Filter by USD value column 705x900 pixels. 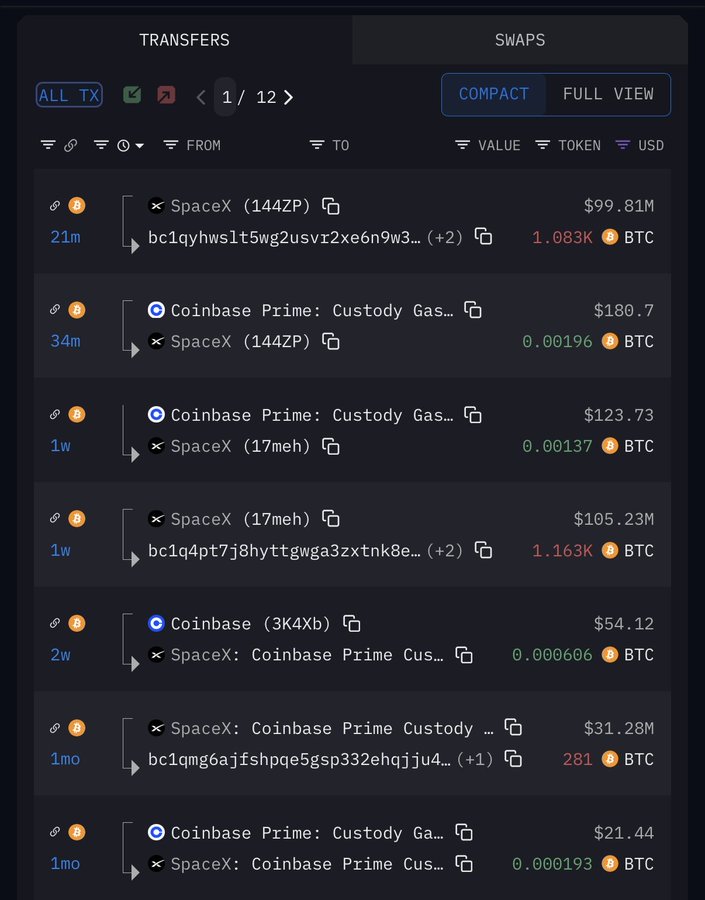(640, 145)
